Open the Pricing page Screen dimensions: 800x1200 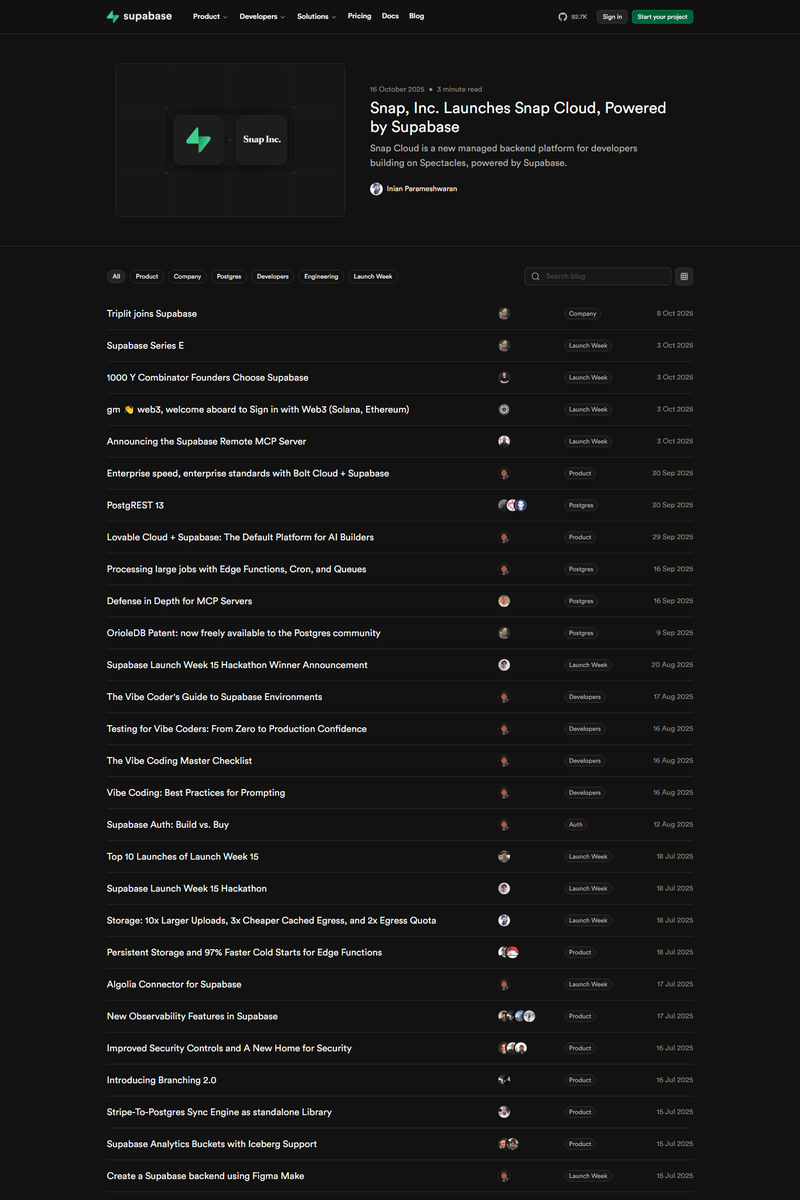coord(359,16)
